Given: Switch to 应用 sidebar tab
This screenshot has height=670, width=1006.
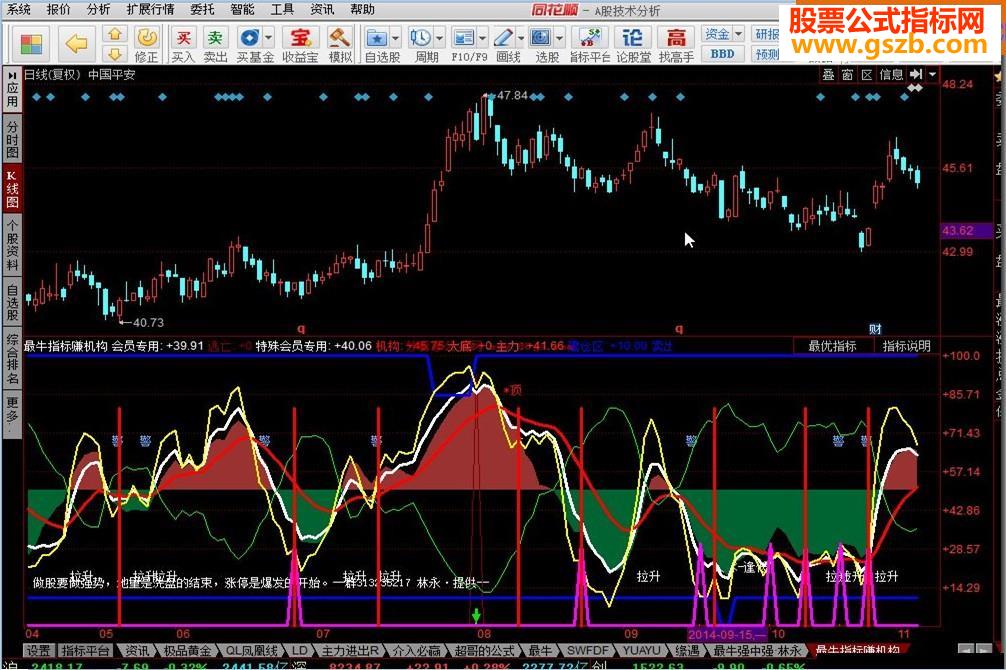Looking at the screenshot, I should tap(12, 90).
